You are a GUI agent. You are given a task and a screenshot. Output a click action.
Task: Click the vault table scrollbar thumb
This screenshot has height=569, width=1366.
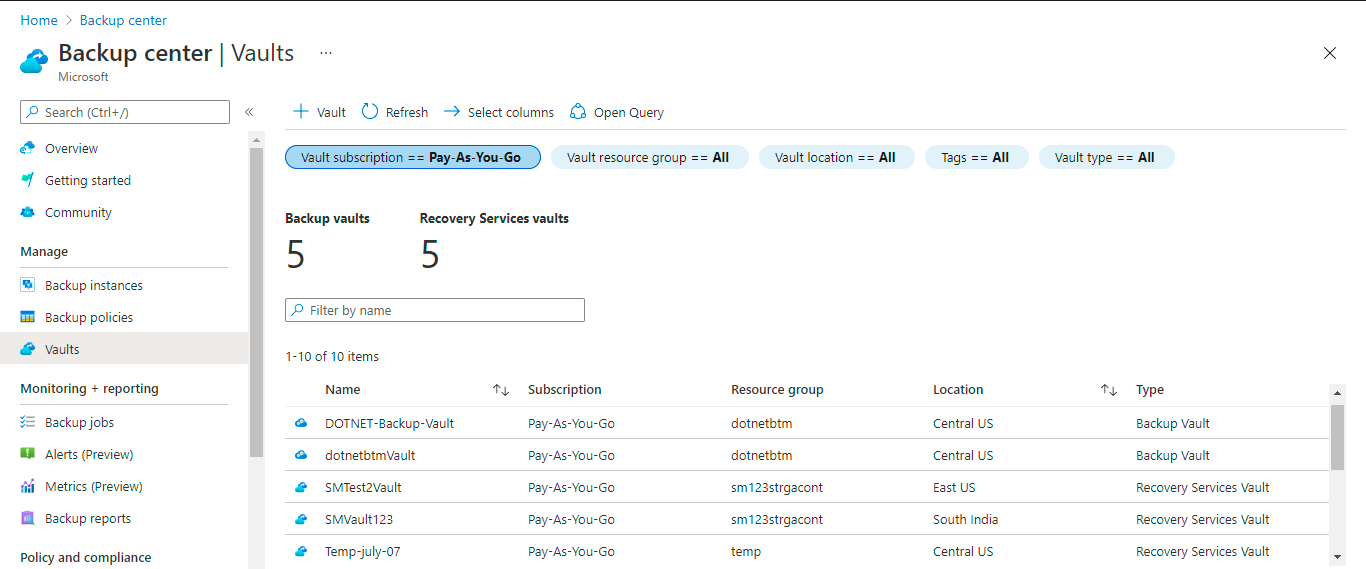1337,437
